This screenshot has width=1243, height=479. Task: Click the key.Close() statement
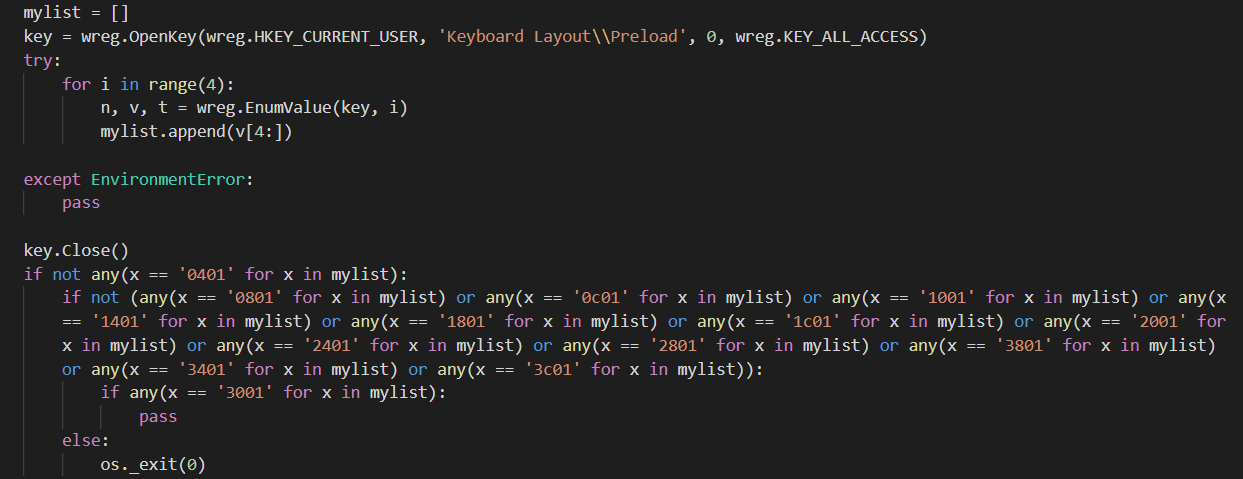click(77, 250)
